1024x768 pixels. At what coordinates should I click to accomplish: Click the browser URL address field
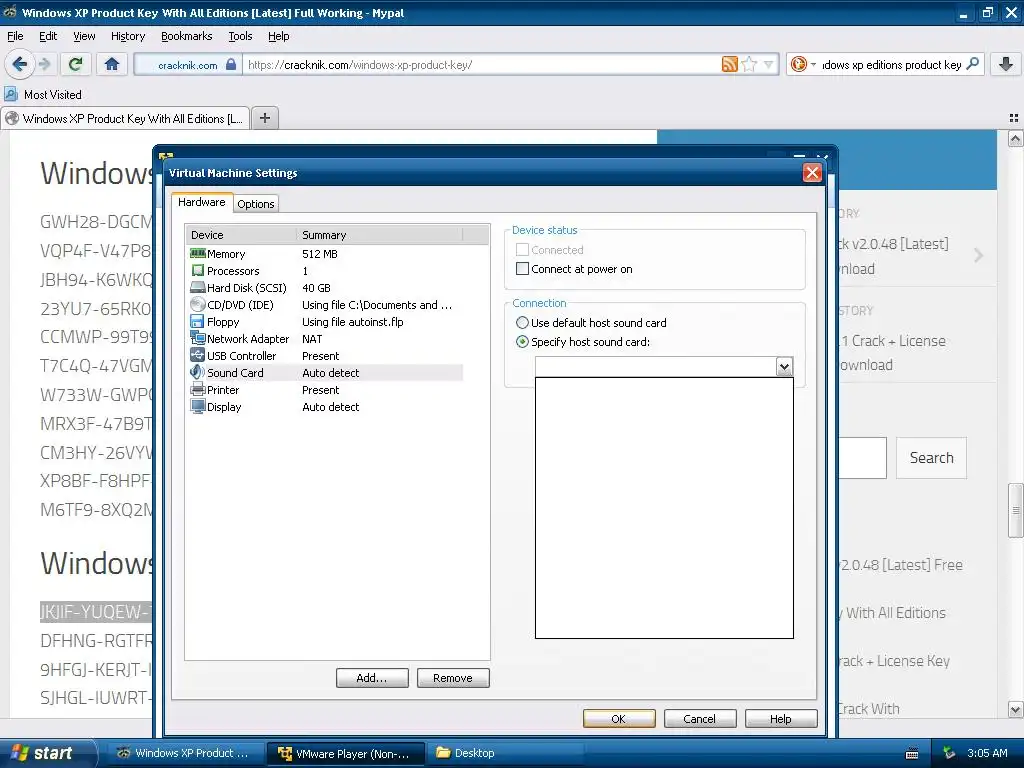(480, 65)
